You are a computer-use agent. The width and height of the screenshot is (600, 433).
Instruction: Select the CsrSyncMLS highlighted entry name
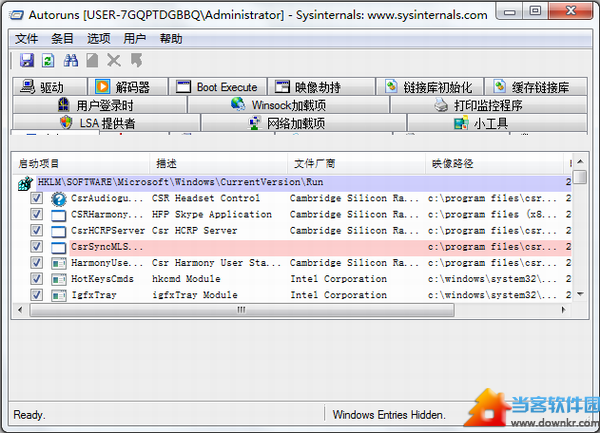tap(107, 247)
